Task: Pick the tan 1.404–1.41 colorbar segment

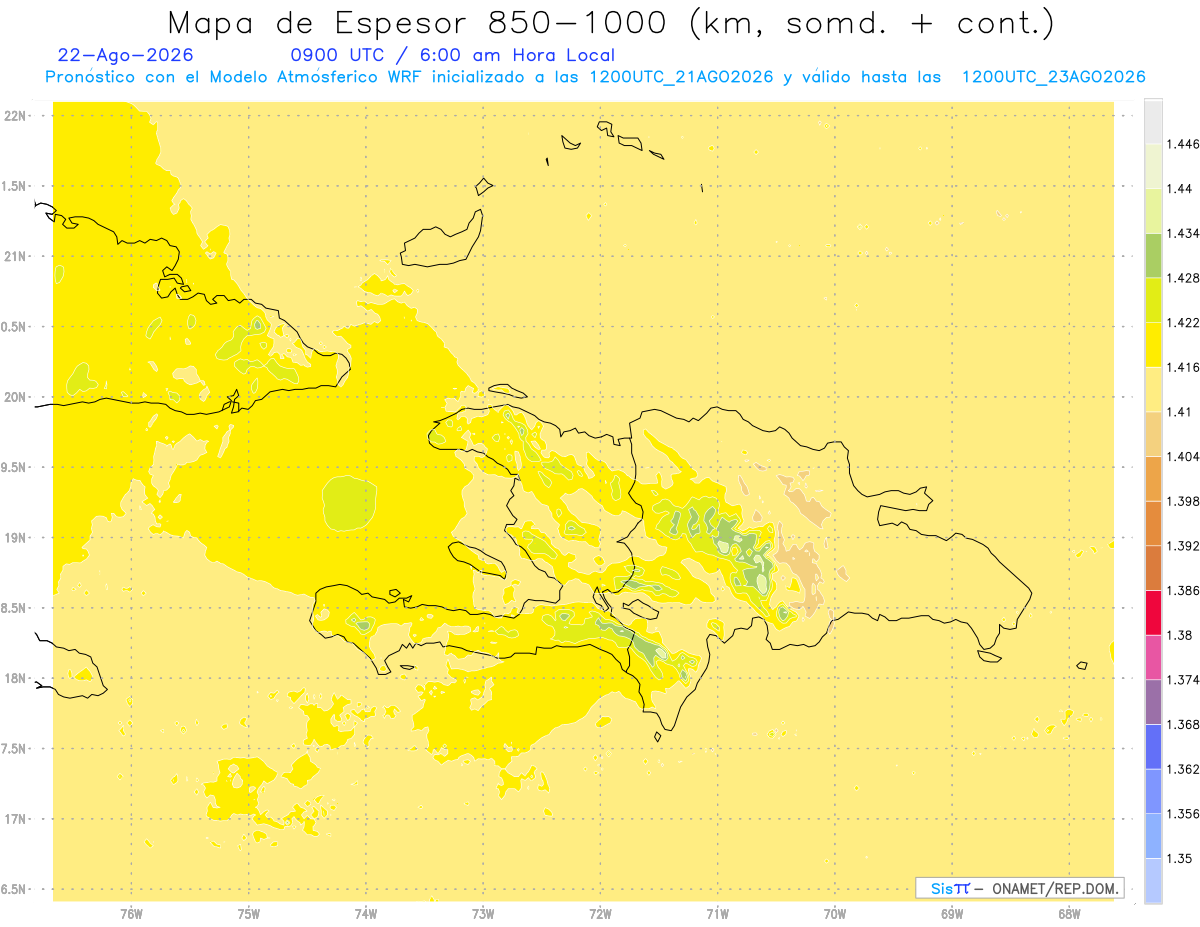Action: pos(1153,433)
